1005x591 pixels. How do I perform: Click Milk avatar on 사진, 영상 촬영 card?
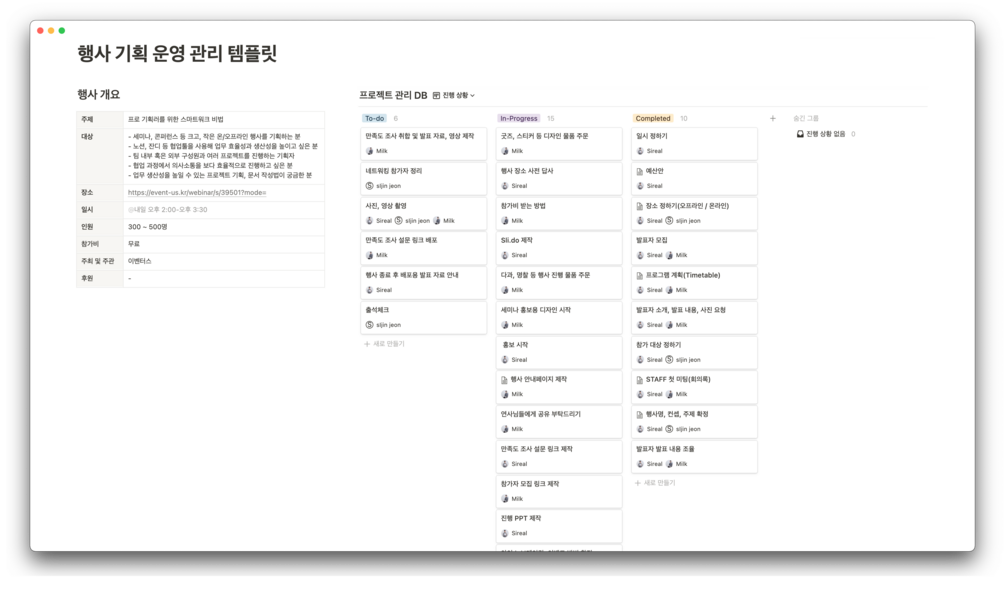[436, 221]
